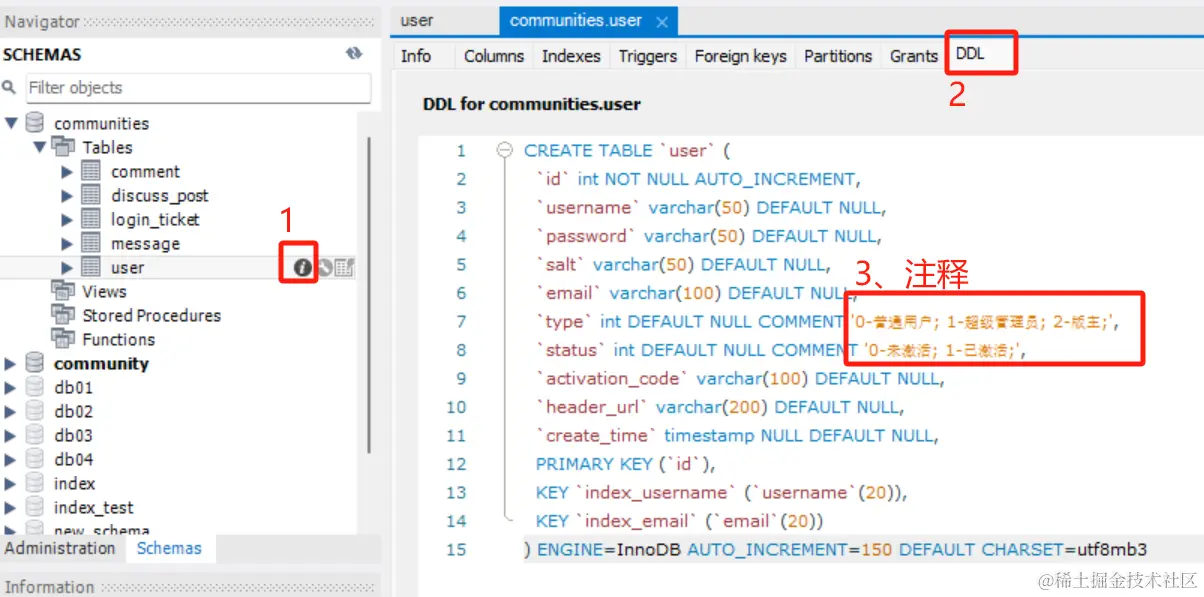Expand the comment table node
The width and height of the screenshot is (1204, 597).
(67, 171)
